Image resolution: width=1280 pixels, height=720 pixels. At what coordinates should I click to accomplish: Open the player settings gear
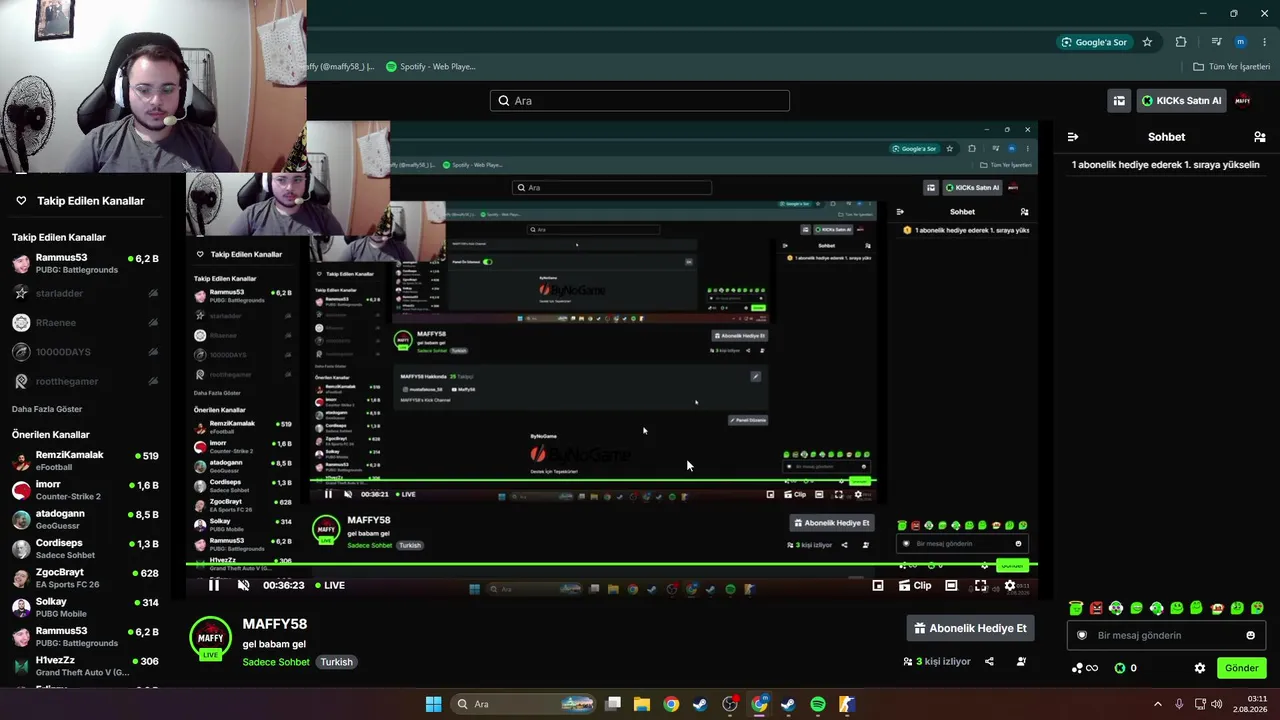pyautogui.click(x=1009, y=585)
